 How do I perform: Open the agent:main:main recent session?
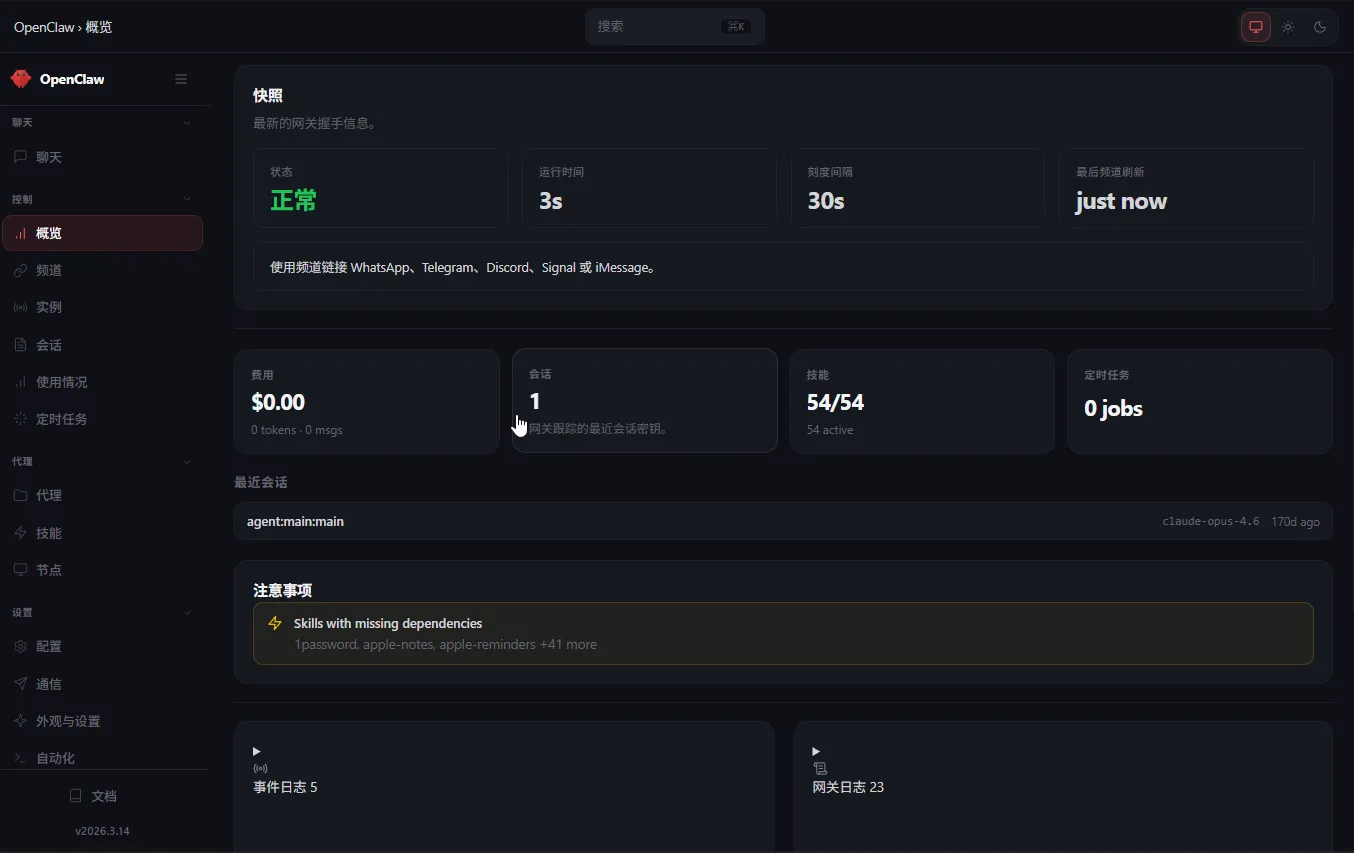(x=783, y=521)
